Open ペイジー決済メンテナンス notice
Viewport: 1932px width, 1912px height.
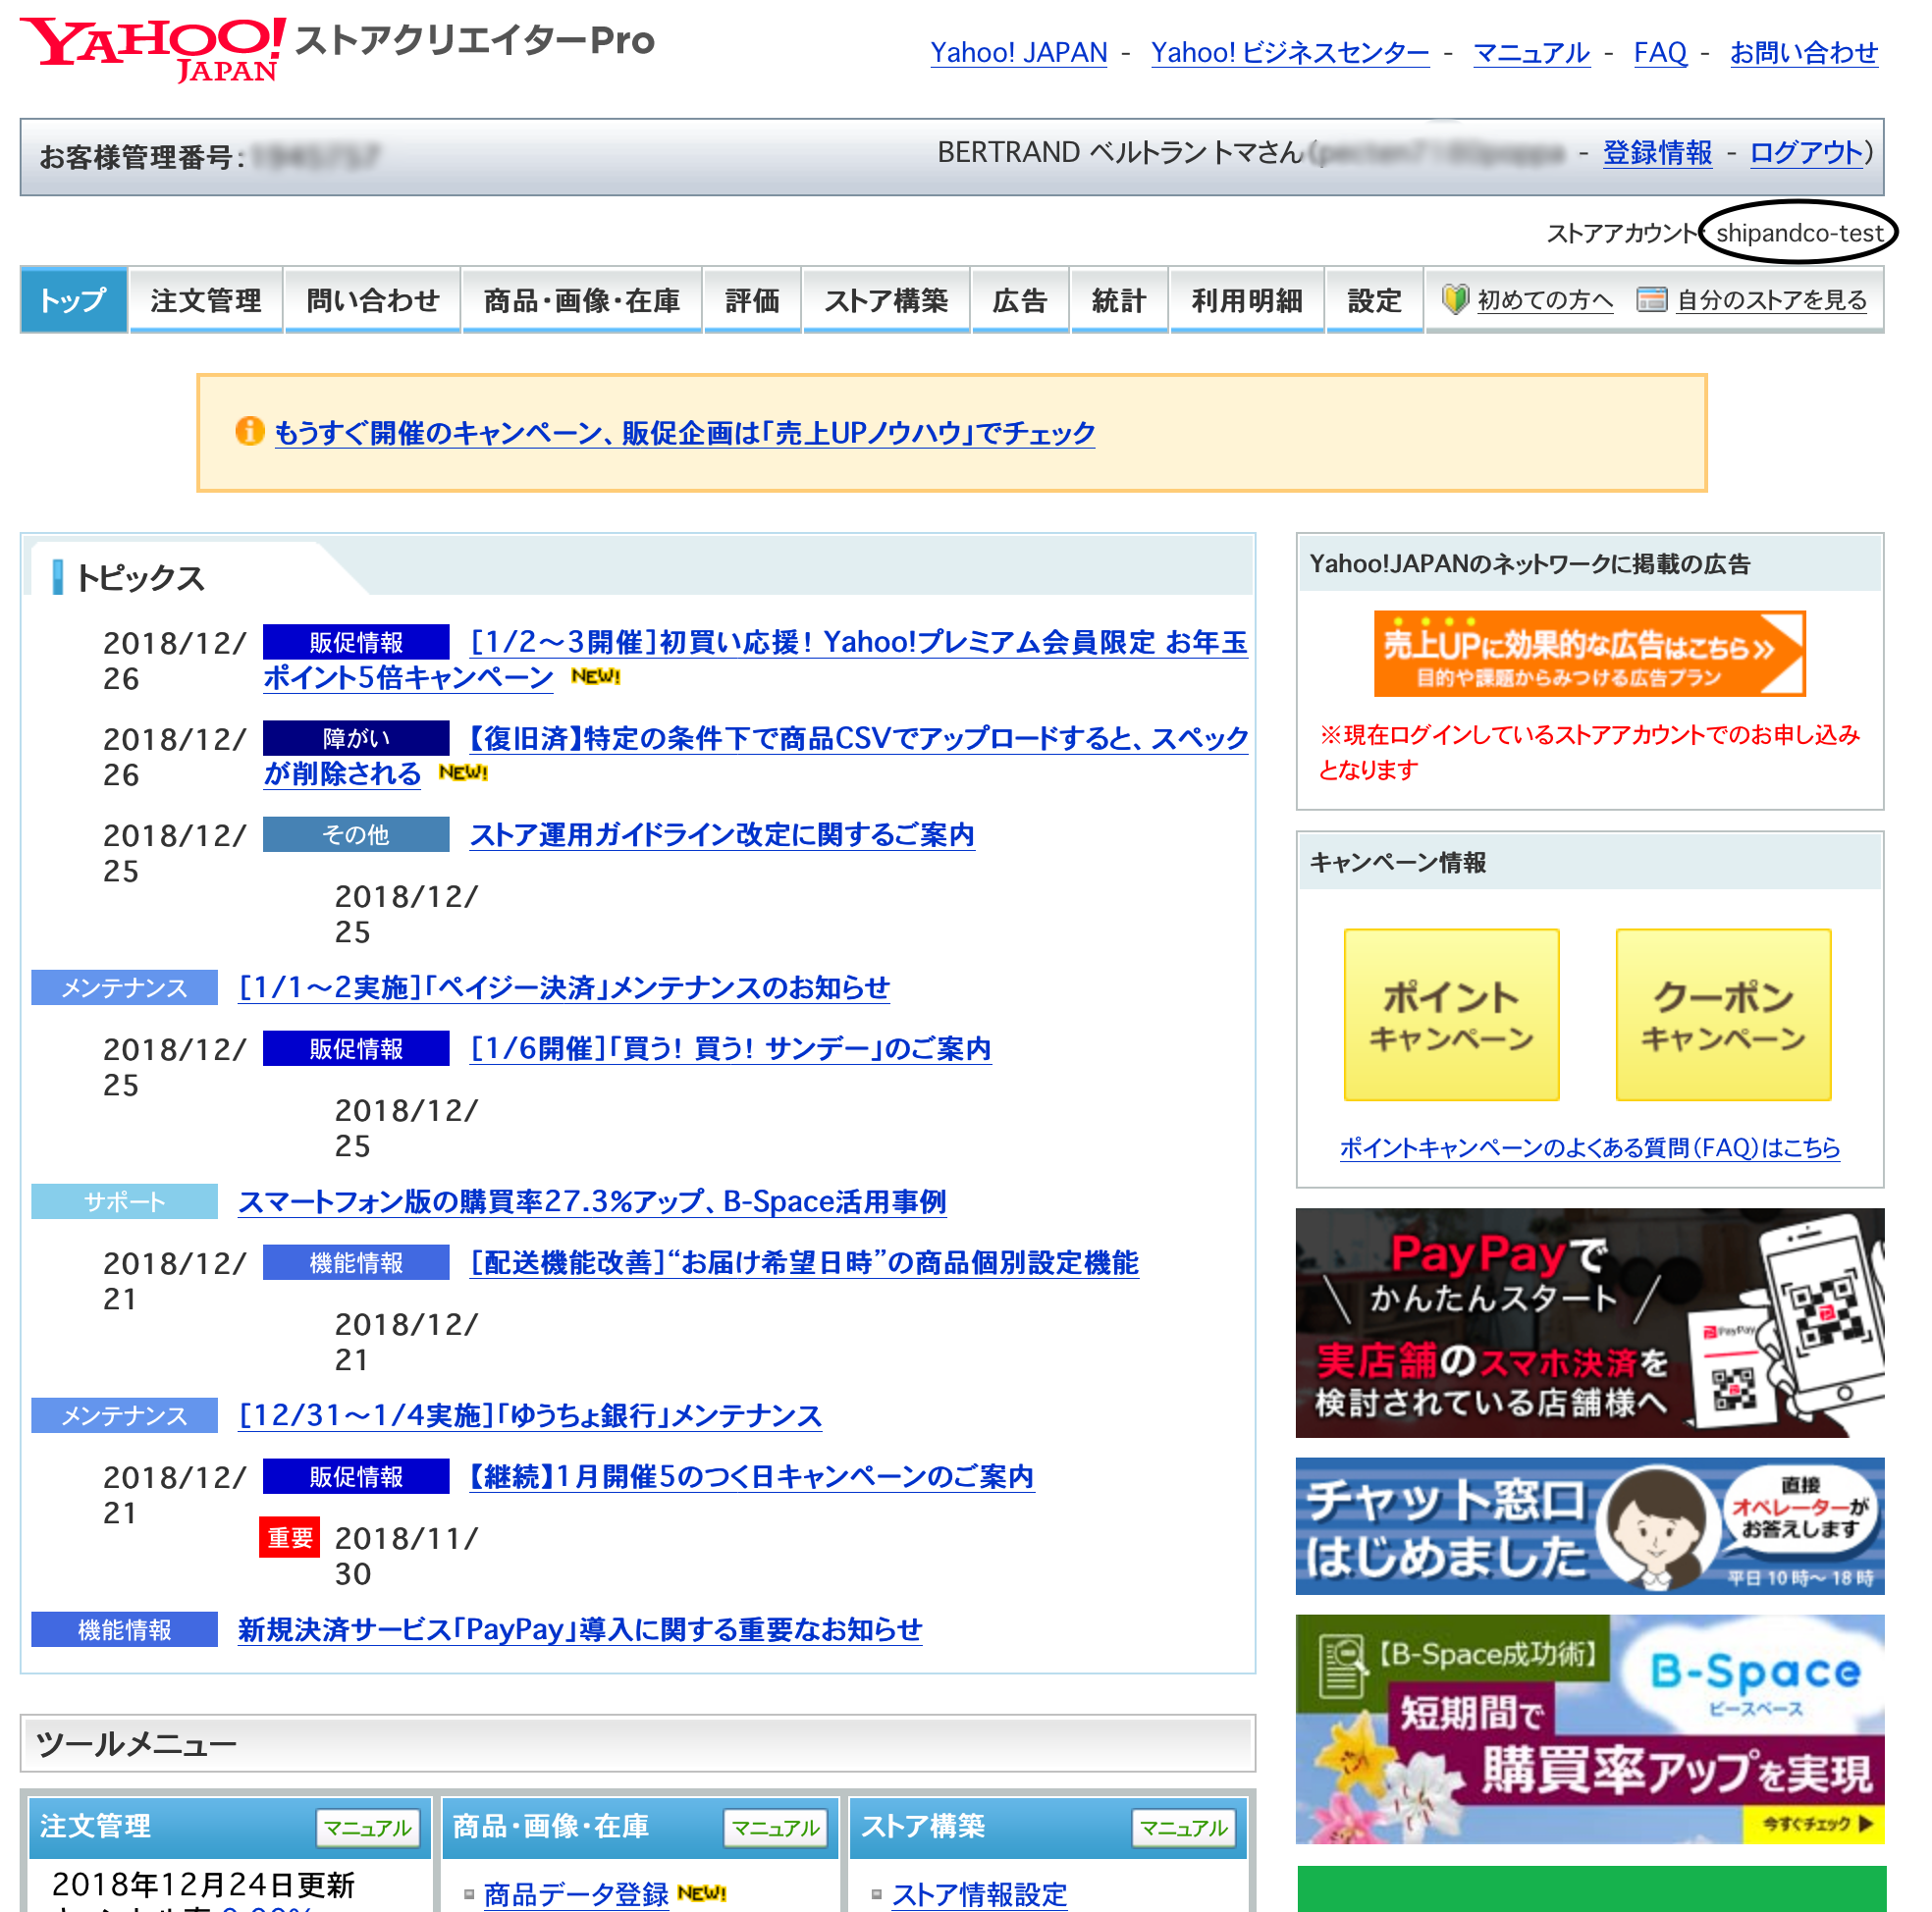point(564,988)
